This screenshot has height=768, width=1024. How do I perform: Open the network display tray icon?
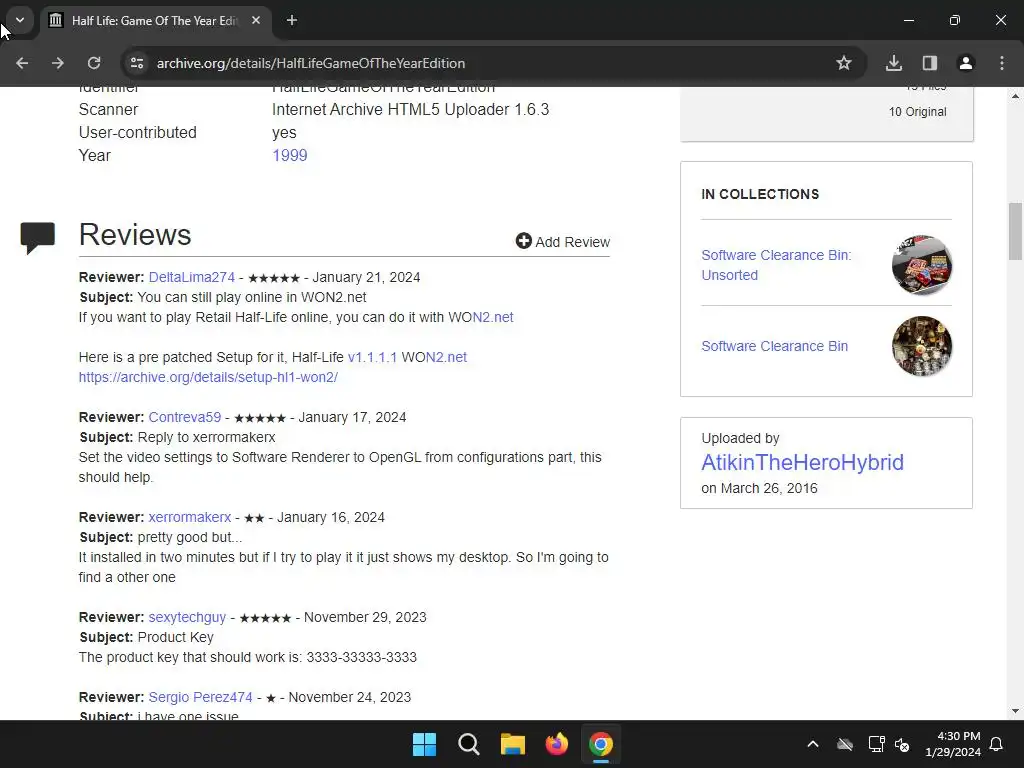876,744
